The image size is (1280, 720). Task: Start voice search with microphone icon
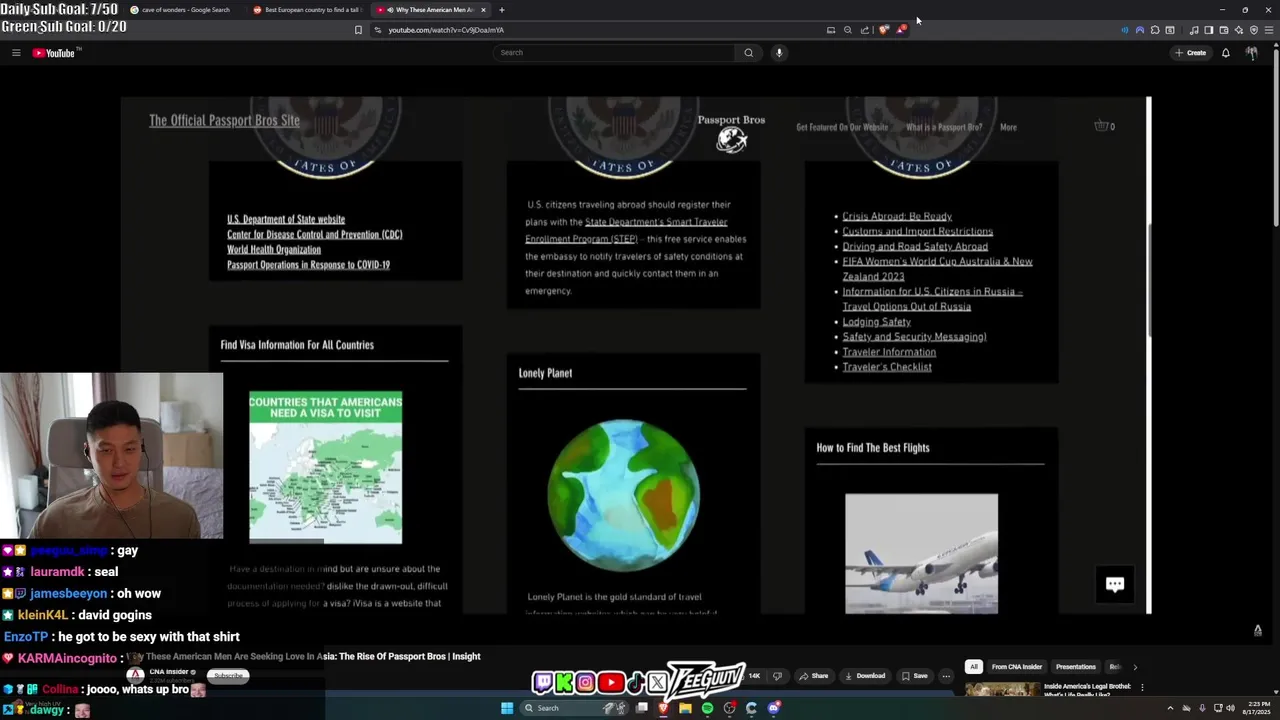point(779,53)
